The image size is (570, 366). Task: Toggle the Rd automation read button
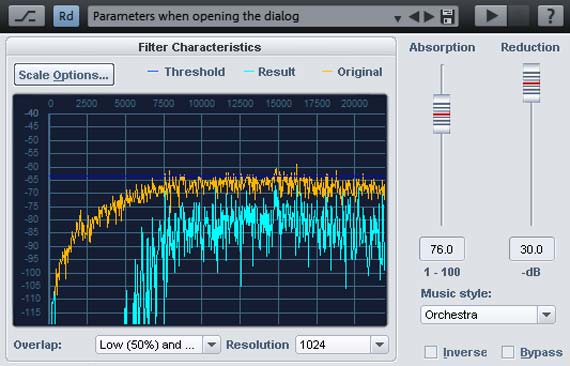[66, 16]
